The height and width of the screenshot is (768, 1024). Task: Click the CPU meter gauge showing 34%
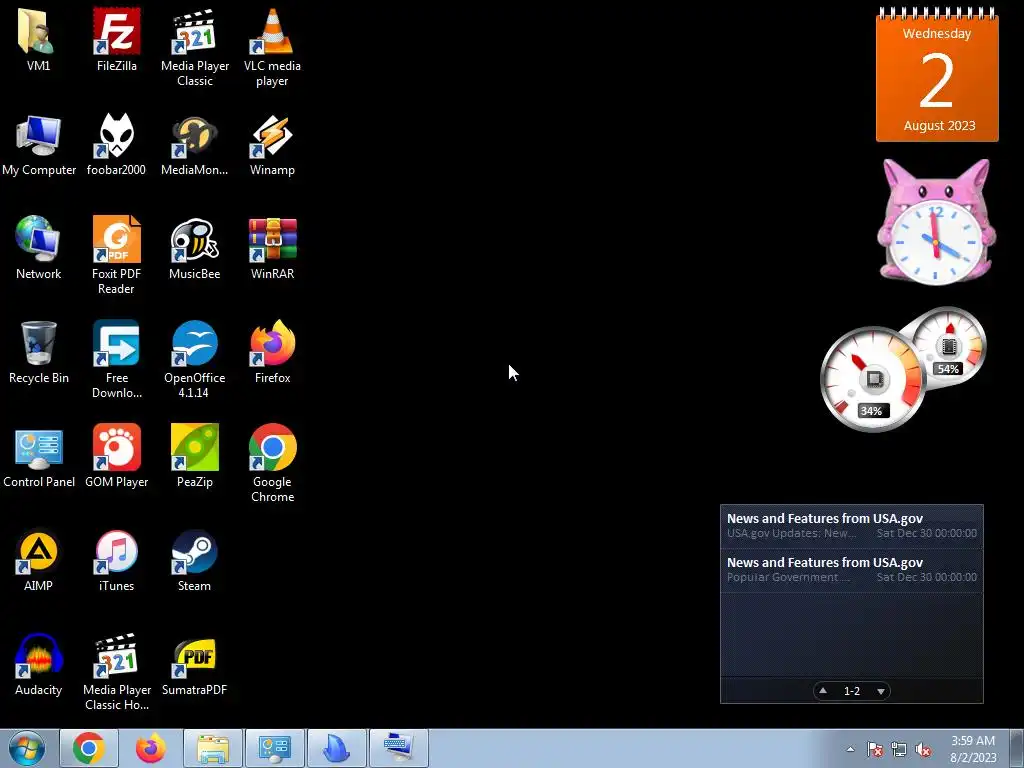(873, 379)
